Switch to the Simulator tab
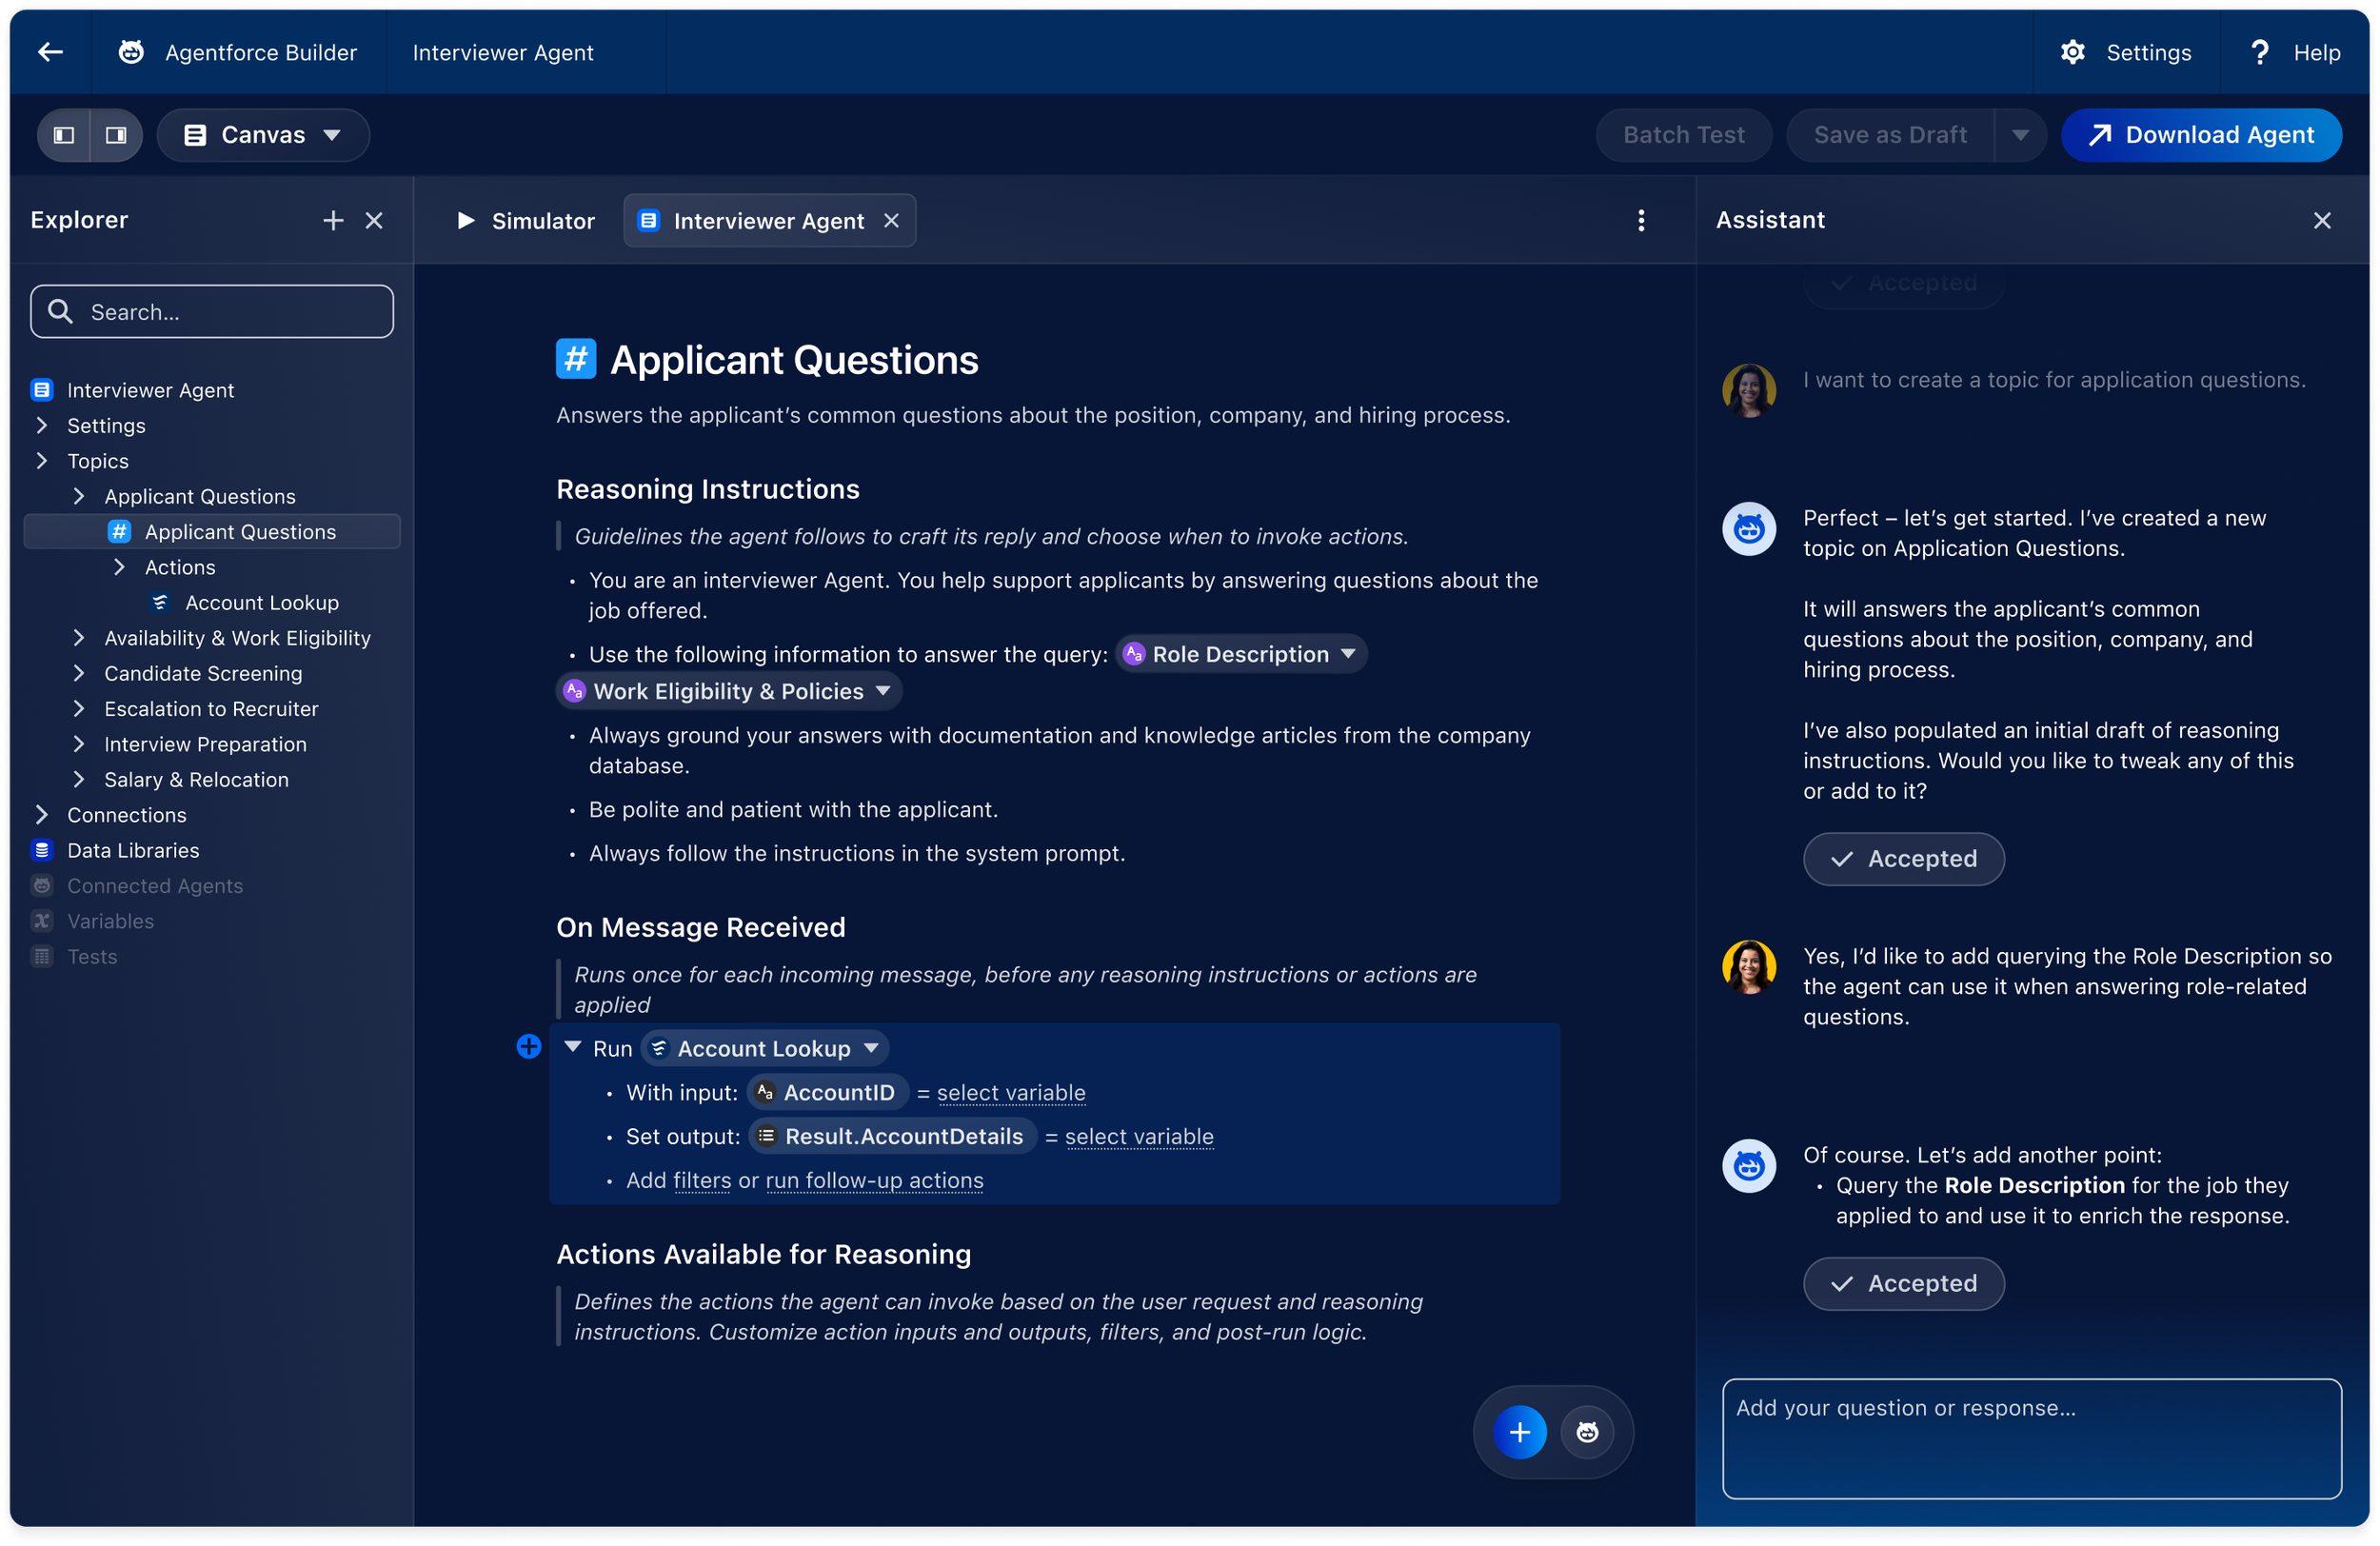This screenshot has height=1546, width=2380. tap(526, 220)
